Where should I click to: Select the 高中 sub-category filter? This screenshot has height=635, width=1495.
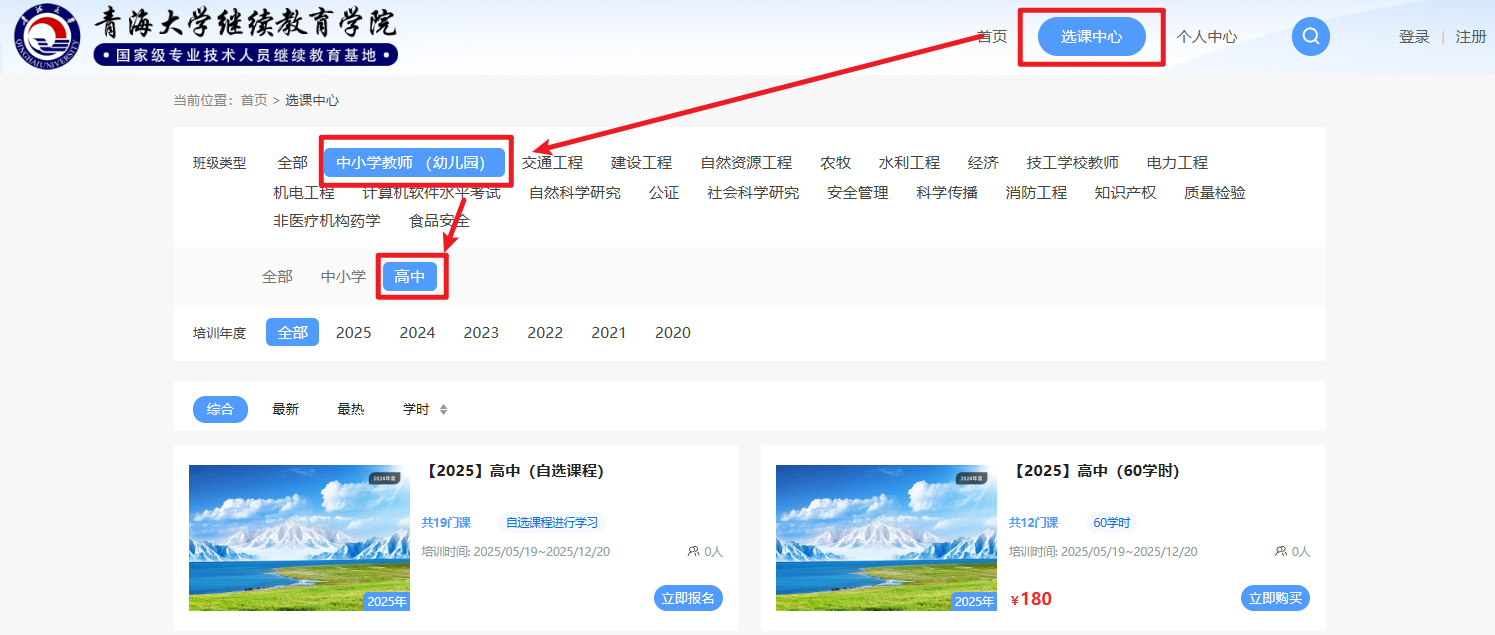click(410, 277)
